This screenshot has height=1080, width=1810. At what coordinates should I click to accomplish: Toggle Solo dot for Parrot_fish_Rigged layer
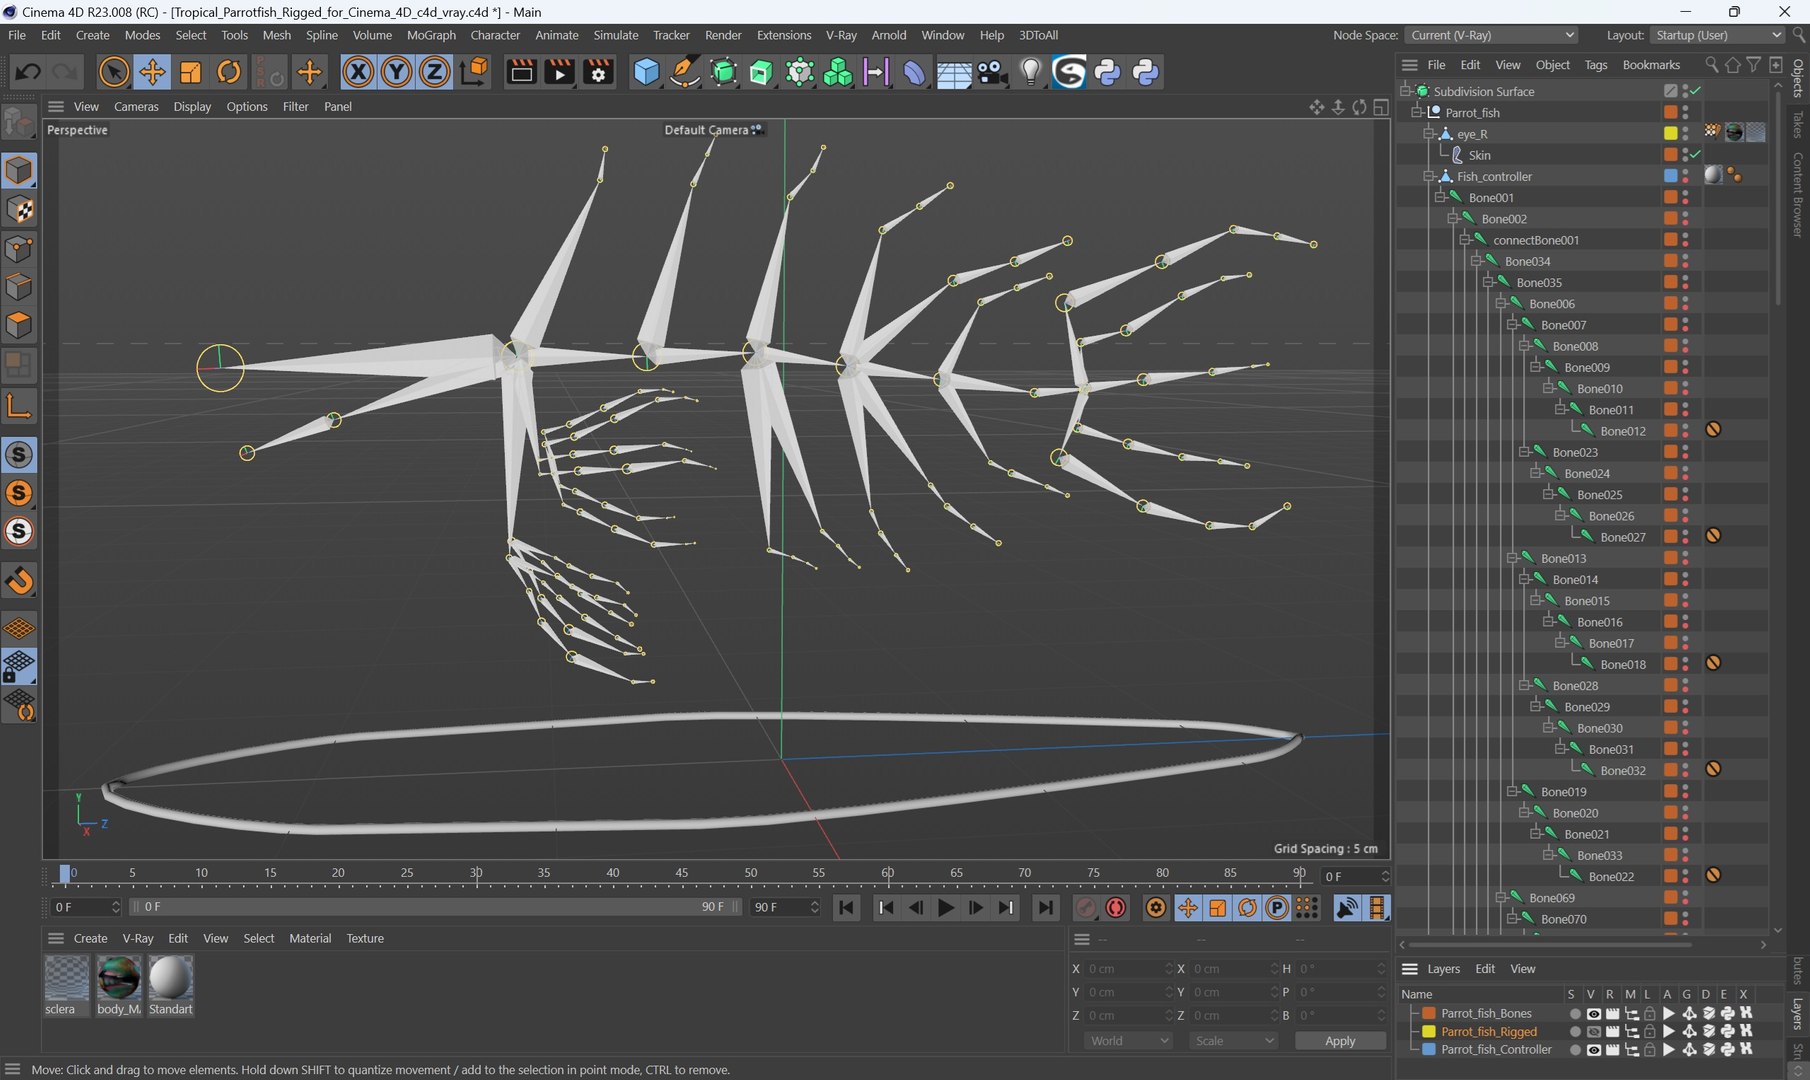[1575, 1032]
